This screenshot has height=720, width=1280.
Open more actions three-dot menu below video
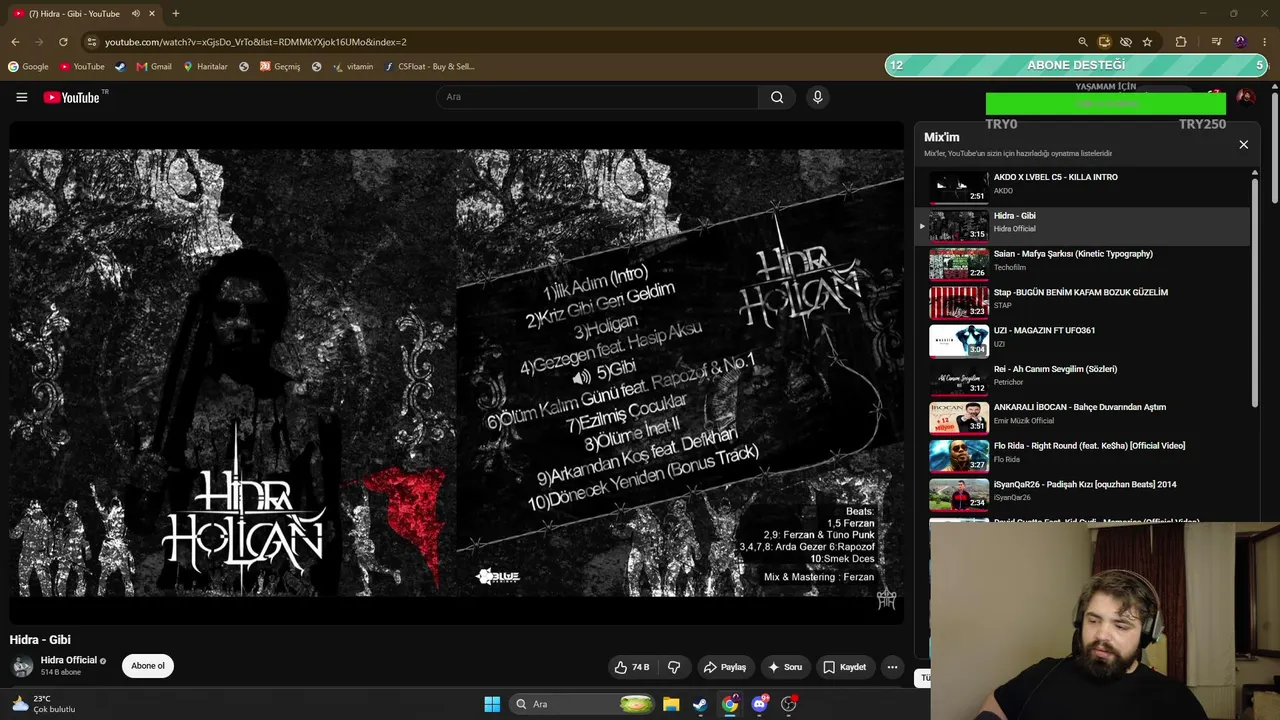[892, 667]
